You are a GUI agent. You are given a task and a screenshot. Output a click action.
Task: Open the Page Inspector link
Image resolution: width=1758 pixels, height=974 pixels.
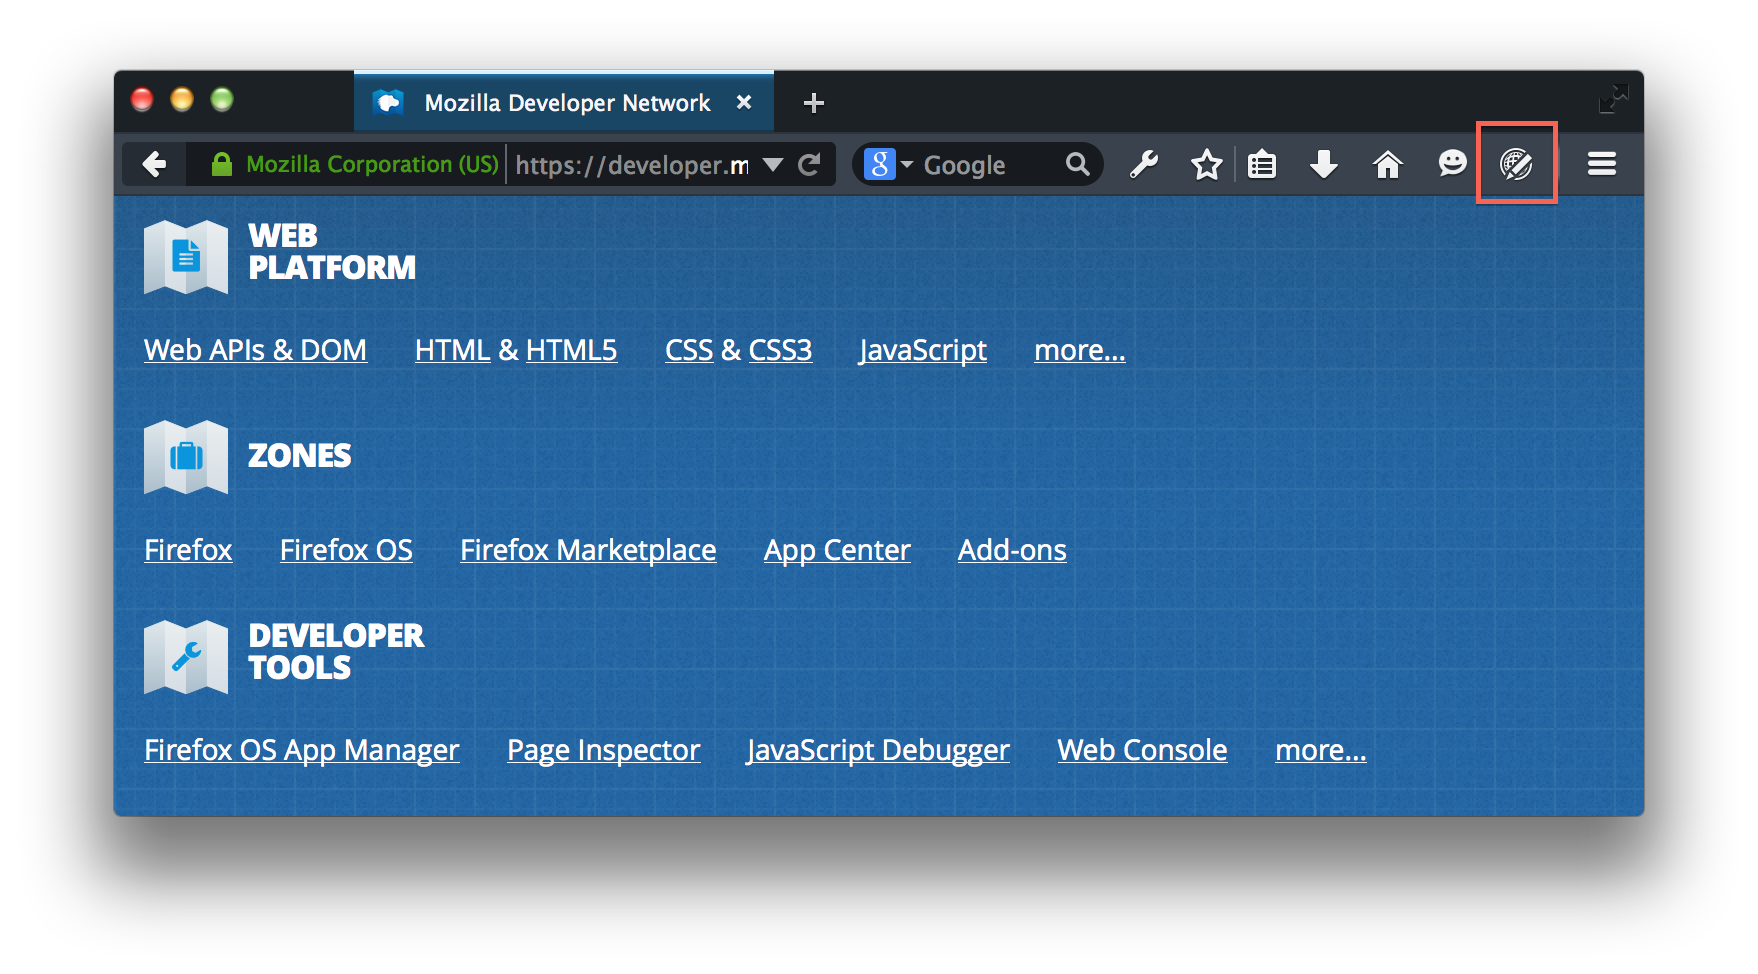point(604,751)
